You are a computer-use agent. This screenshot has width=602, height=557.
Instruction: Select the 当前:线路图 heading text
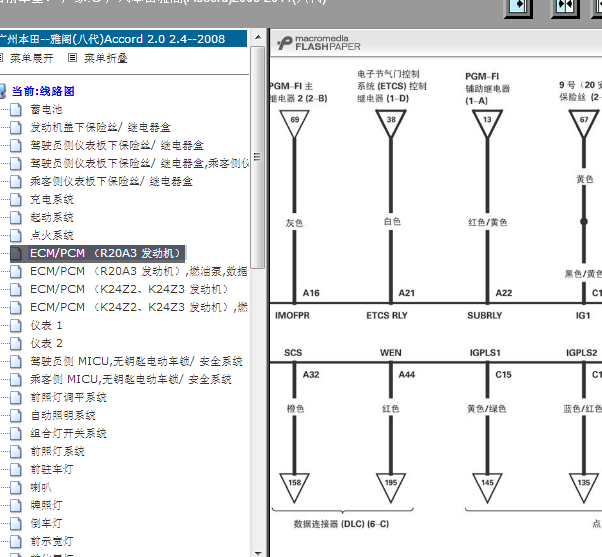pos(43,91)
